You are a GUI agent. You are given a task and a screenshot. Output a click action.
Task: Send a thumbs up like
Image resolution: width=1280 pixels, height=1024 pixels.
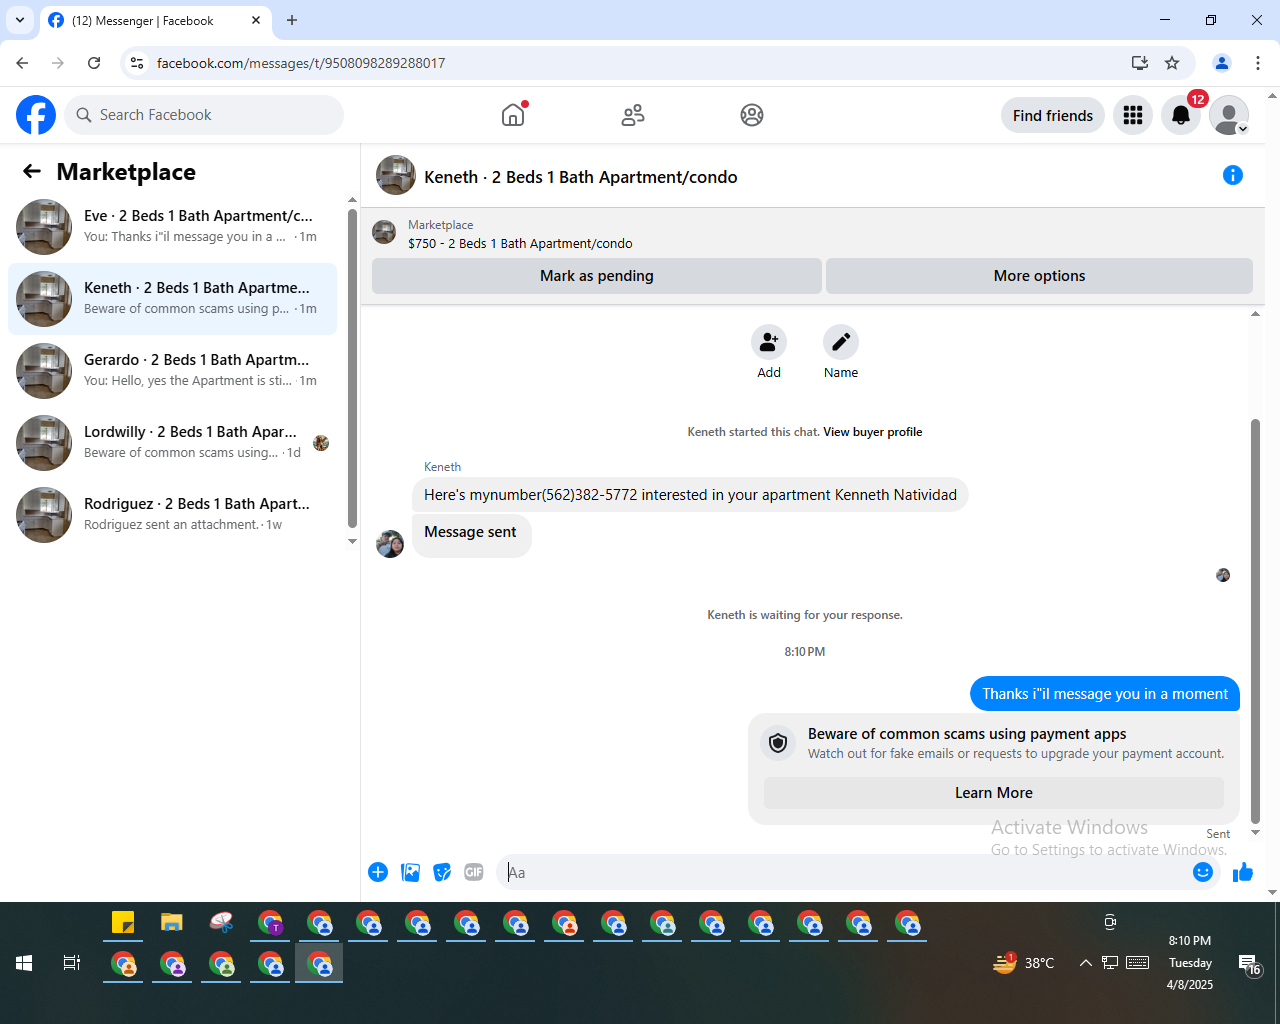pyautogui.click(x=1243, y=872)
